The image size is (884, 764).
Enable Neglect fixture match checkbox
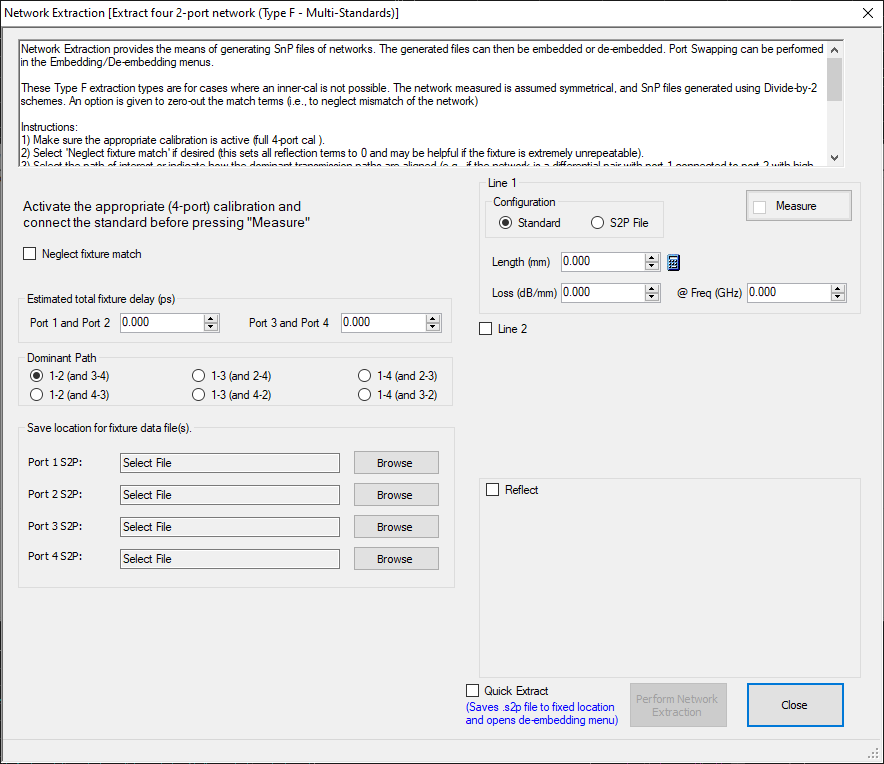(x=30, y=254)
